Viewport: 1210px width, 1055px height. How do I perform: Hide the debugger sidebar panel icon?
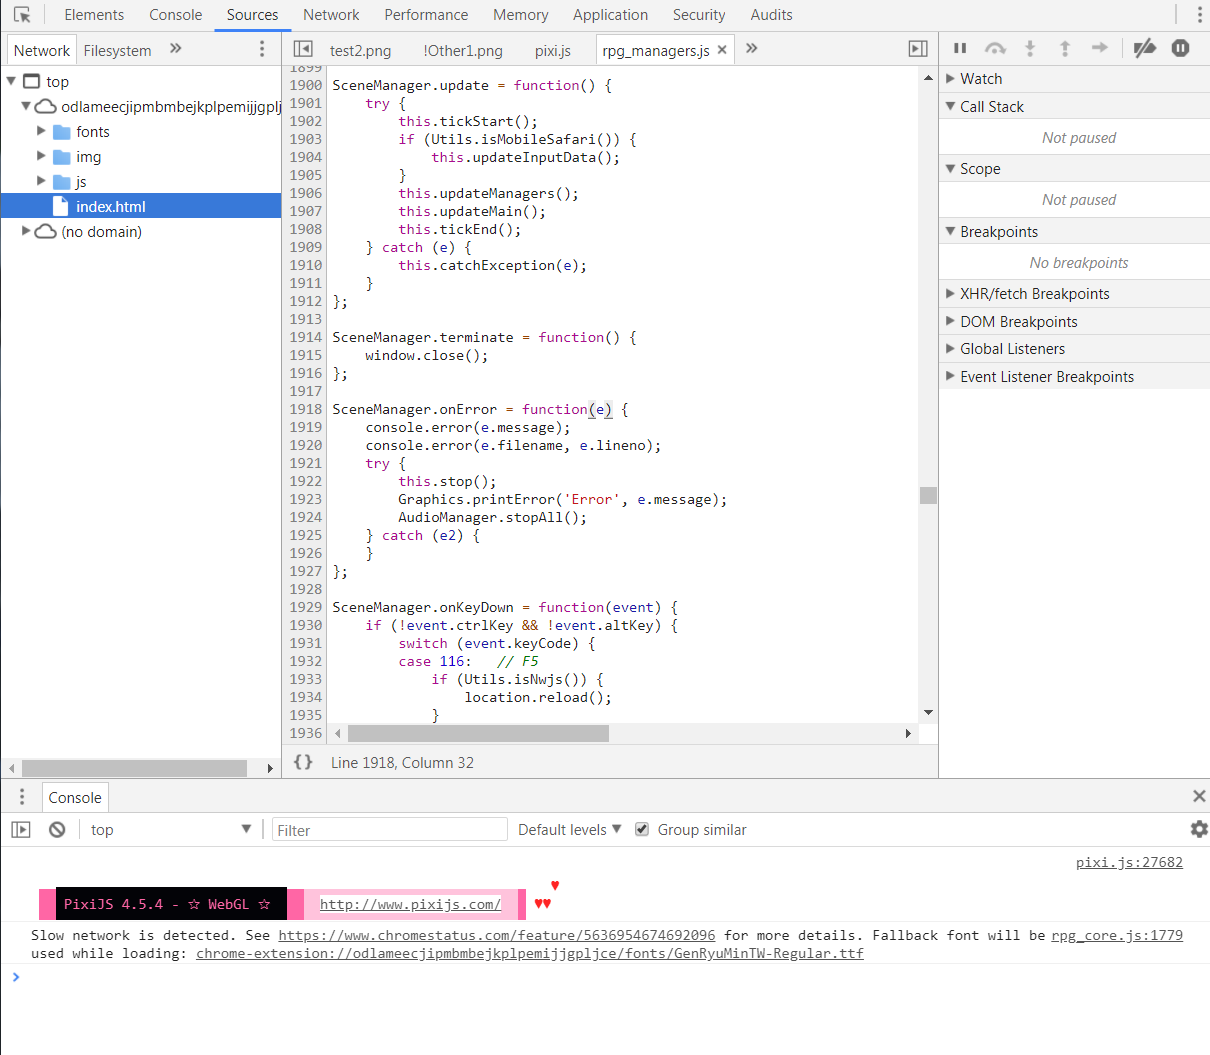pyautogui.click(x=918, y=49)
